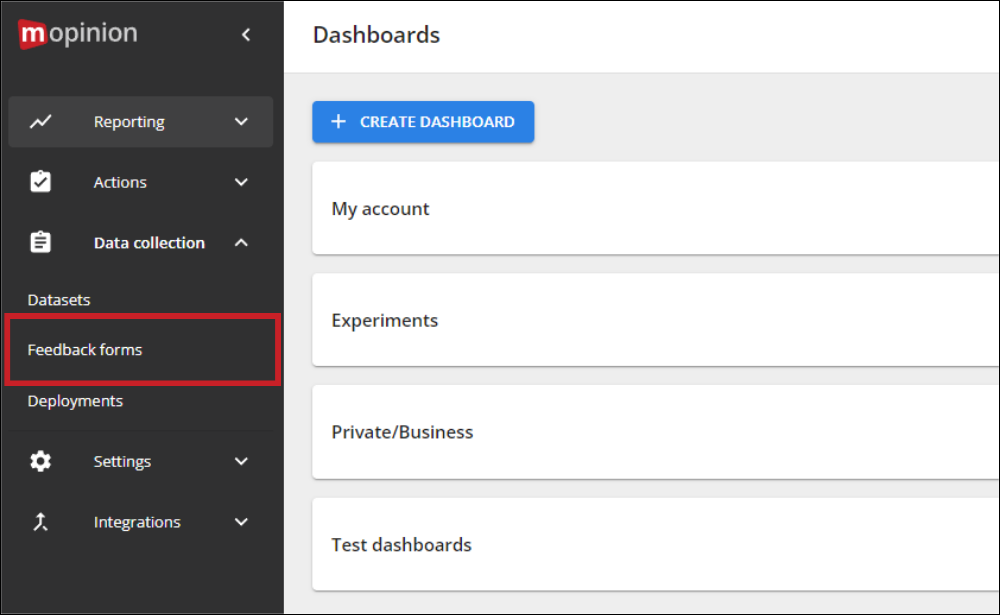Image resolution: width=1000 pixels, height=615 pixels.
Task: Open the My account dashboard
Action: pyautogui.click(x=380, y=208)
